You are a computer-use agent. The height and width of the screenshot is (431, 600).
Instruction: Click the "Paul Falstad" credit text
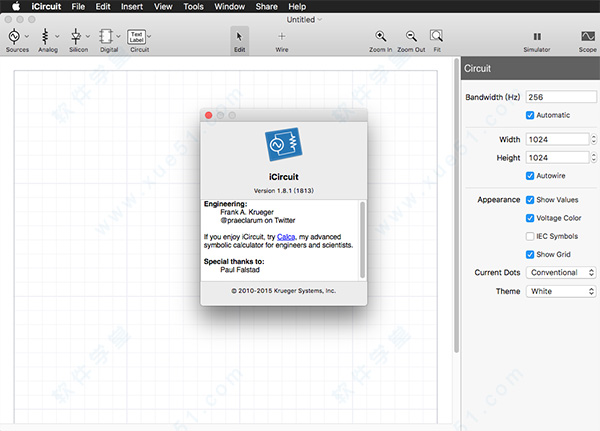tap(240, 270)
